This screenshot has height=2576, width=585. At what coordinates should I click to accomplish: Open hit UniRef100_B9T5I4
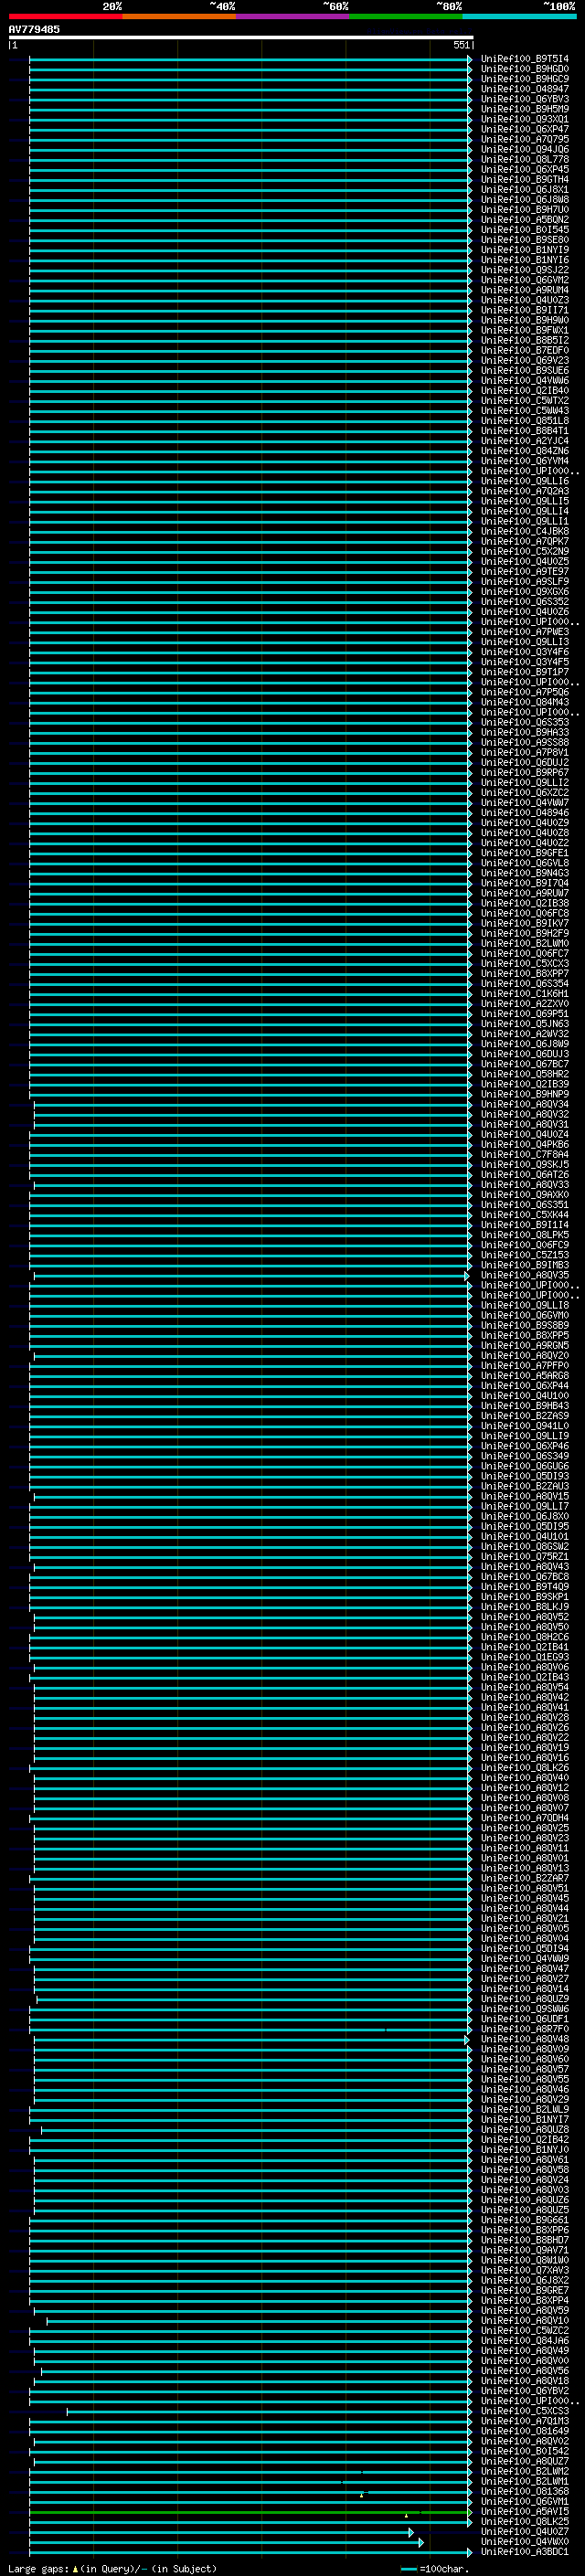(524, 59)
